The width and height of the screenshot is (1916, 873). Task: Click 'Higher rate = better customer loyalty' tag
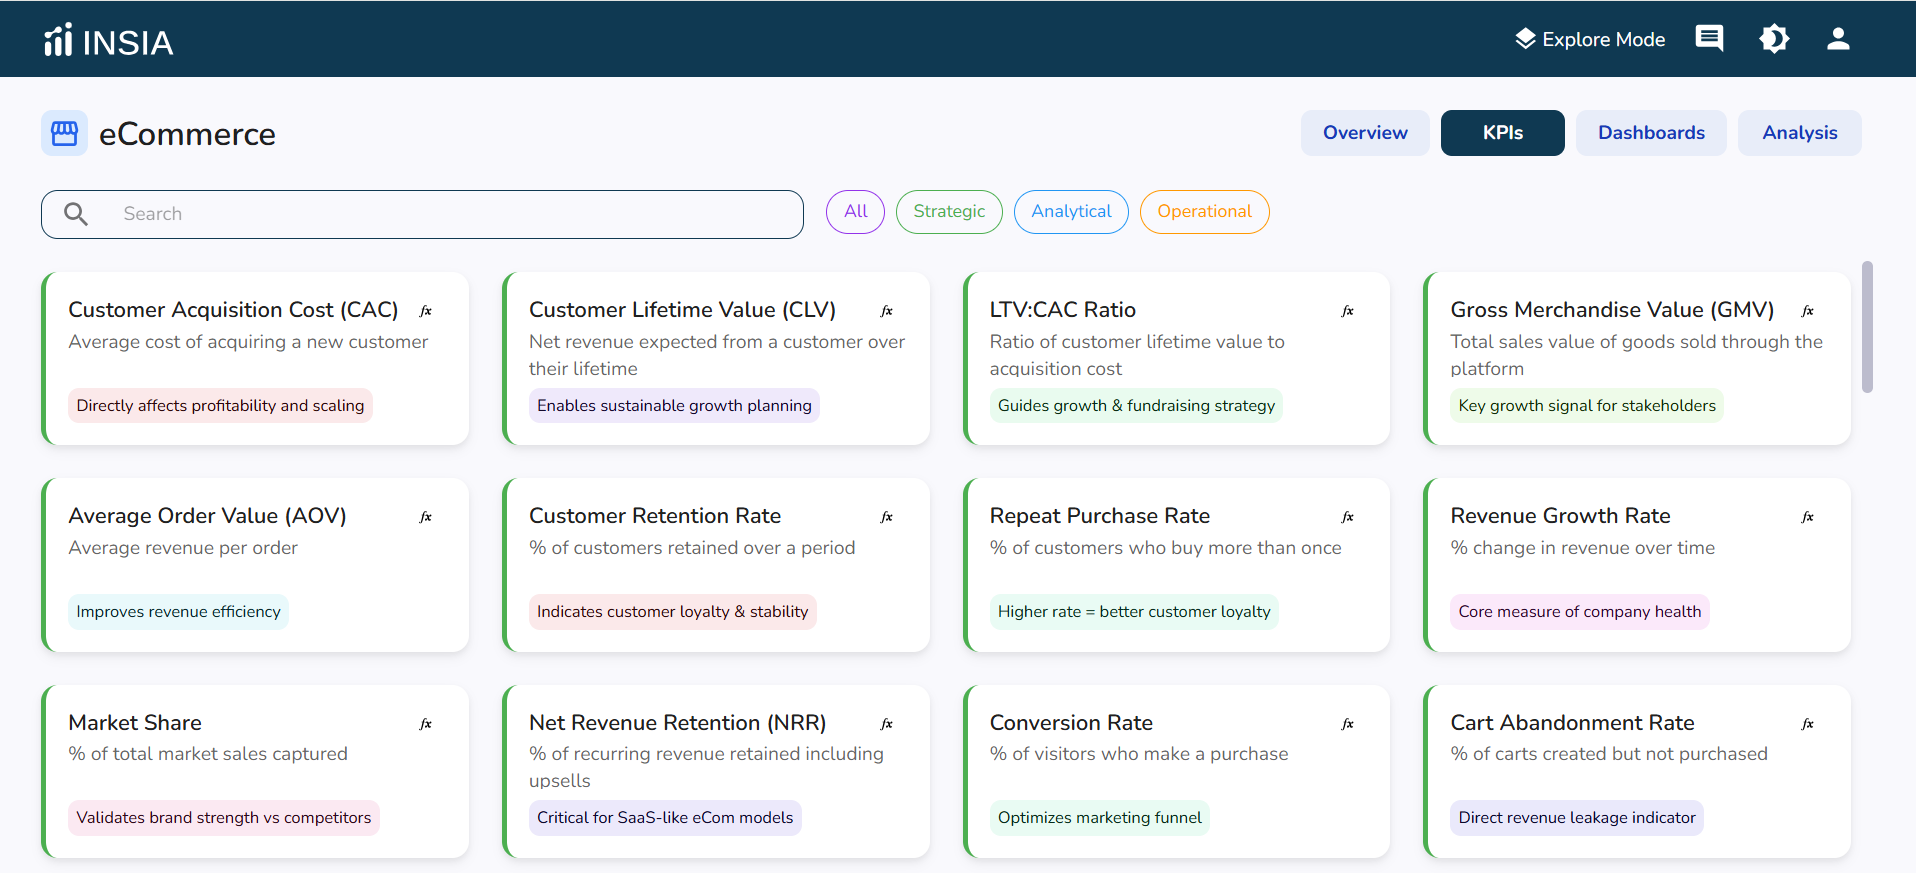tap(1134, 611)
